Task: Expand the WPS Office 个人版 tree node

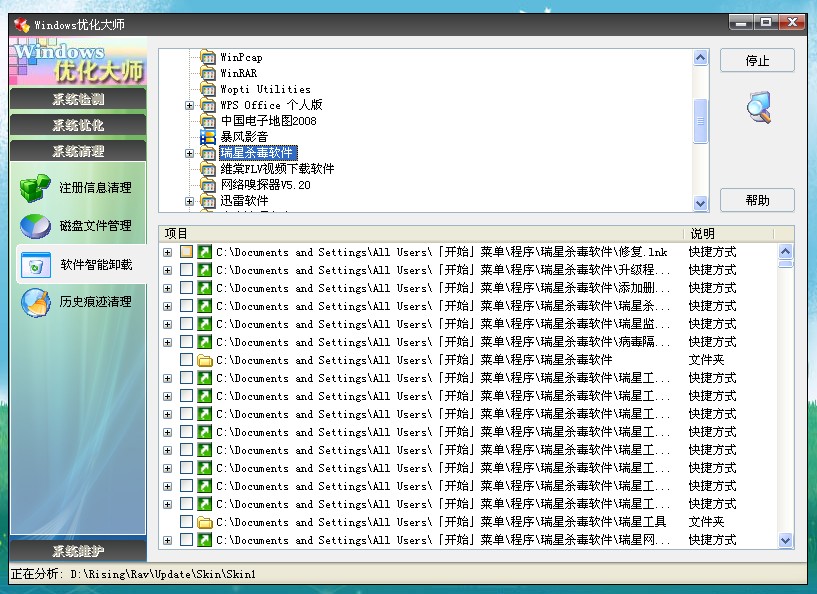Action: [x=189, y=105]
